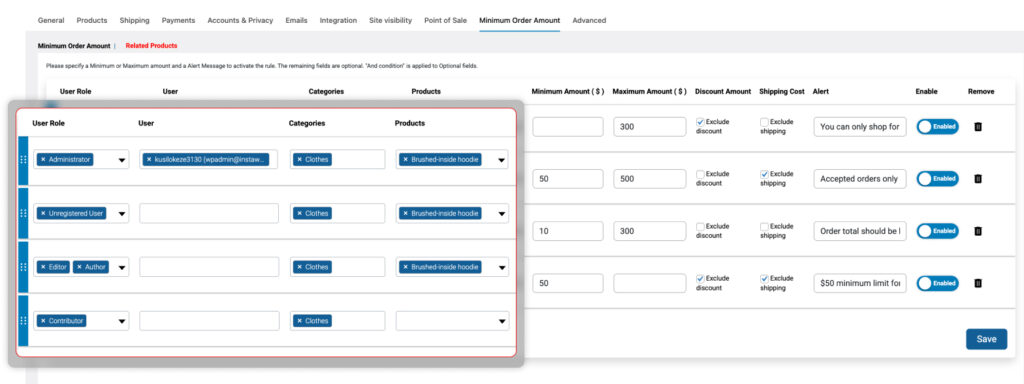Screen dimensions: 1024x384
Task: Open the Related Products sub-section link
Action: click(x=152, y=46)
